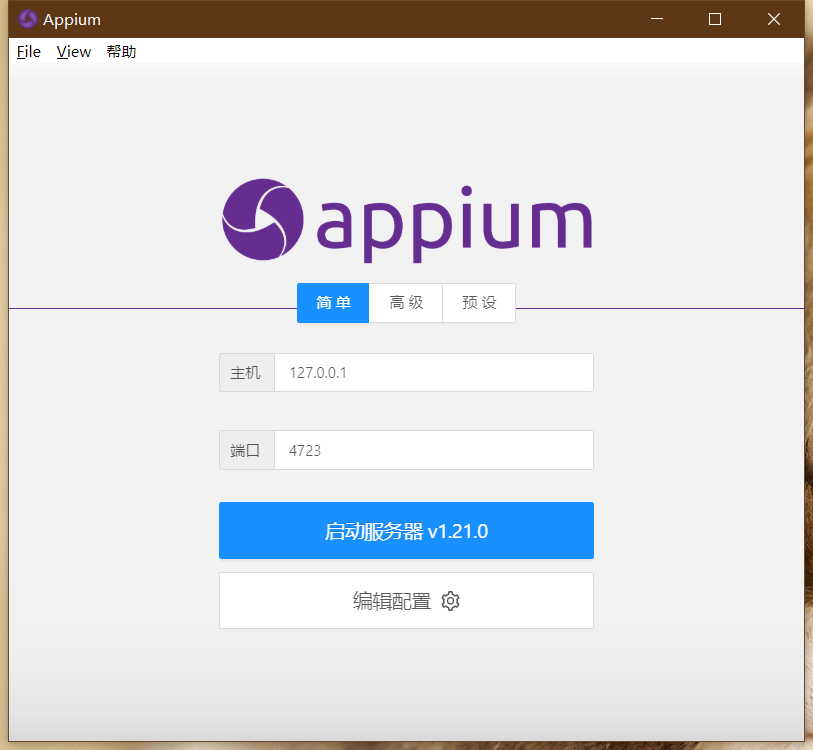Minimize the Appium window
The height and width of the screenshot is (750, 813).
(657, 19)
